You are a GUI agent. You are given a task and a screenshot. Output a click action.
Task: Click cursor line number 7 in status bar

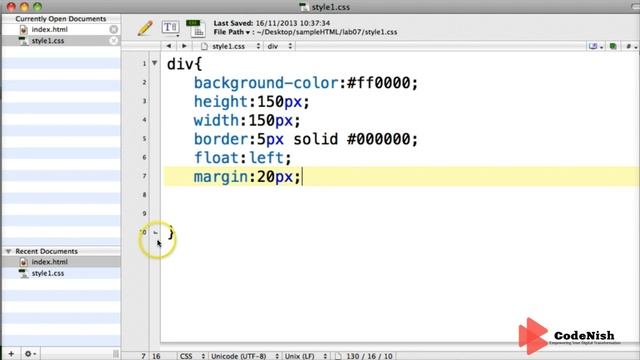143,356
